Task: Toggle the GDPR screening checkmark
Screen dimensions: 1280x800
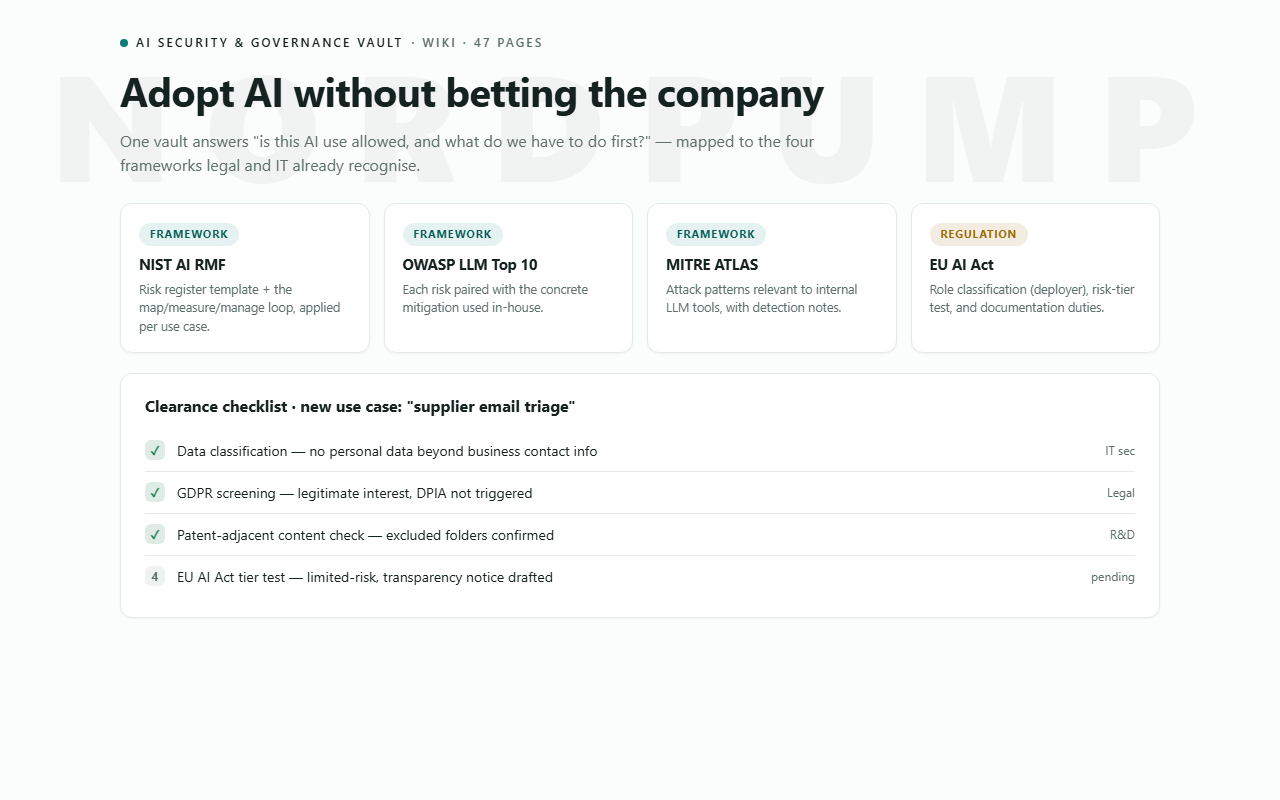Action: pos(155,493)
